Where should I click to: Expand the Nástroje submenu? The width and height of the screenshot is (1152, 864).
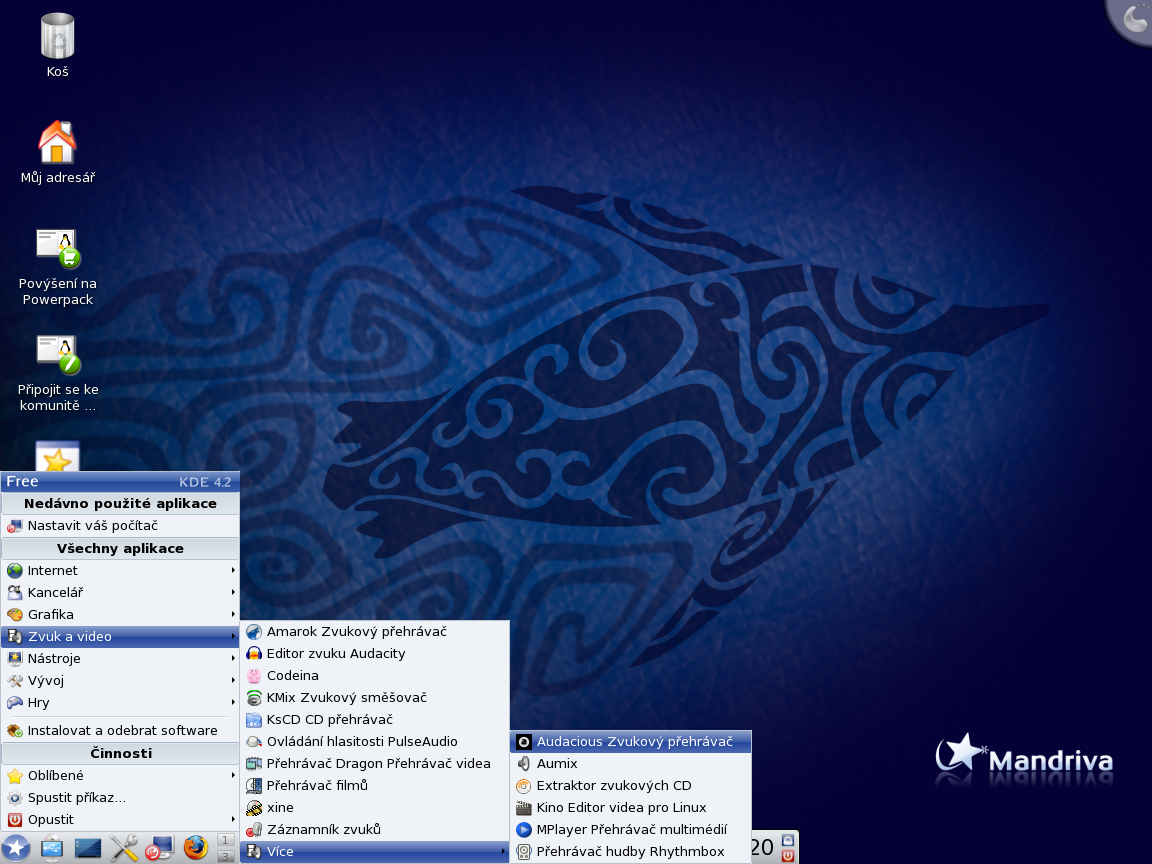[x=120, y=659]
